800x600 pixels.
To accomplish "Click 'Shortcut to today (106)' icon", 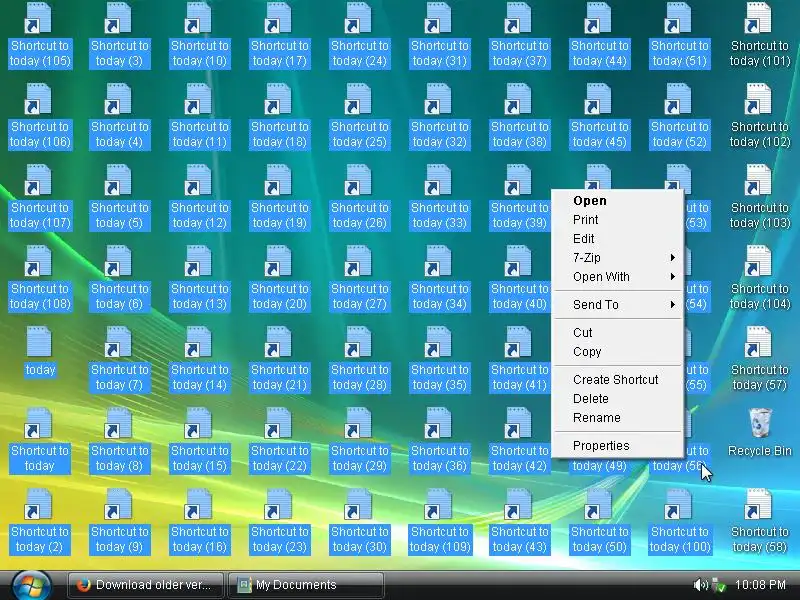I will pos(40,117).
